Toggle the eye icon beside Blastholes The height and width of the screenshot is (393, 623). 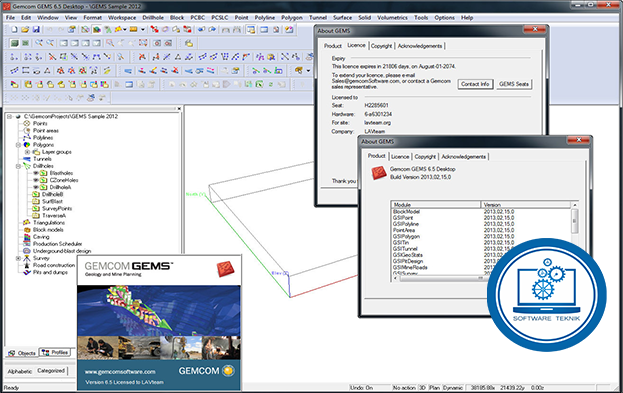36,173
